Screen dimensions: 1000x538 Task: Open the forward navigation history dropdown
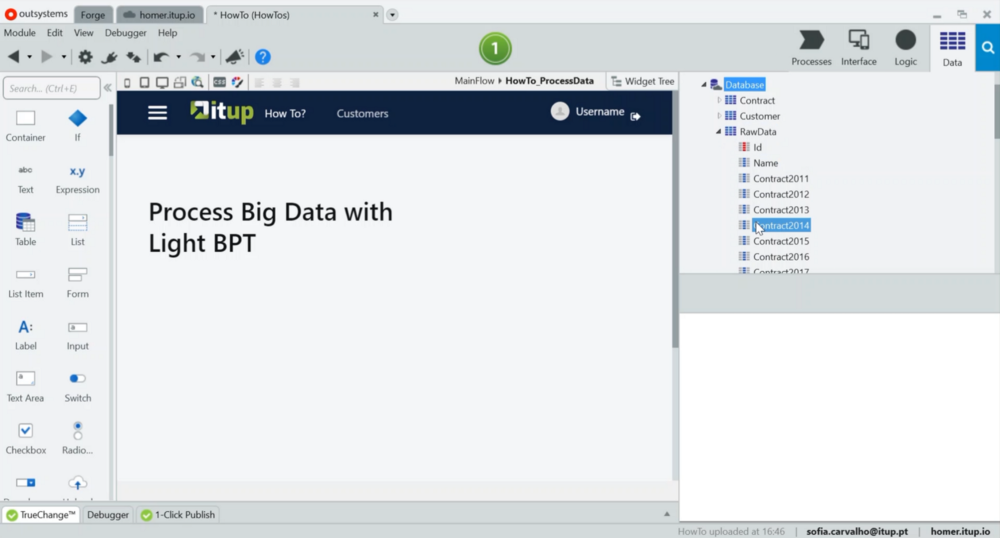(x=64, y=57)
